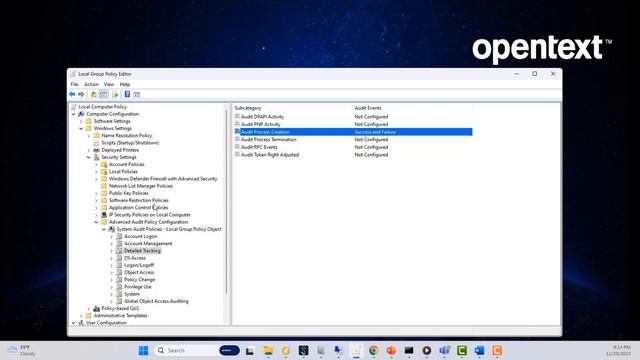The image size is (640, 360).
Task: Select Audit RPC Events policy
Action: tap(259, 147)
